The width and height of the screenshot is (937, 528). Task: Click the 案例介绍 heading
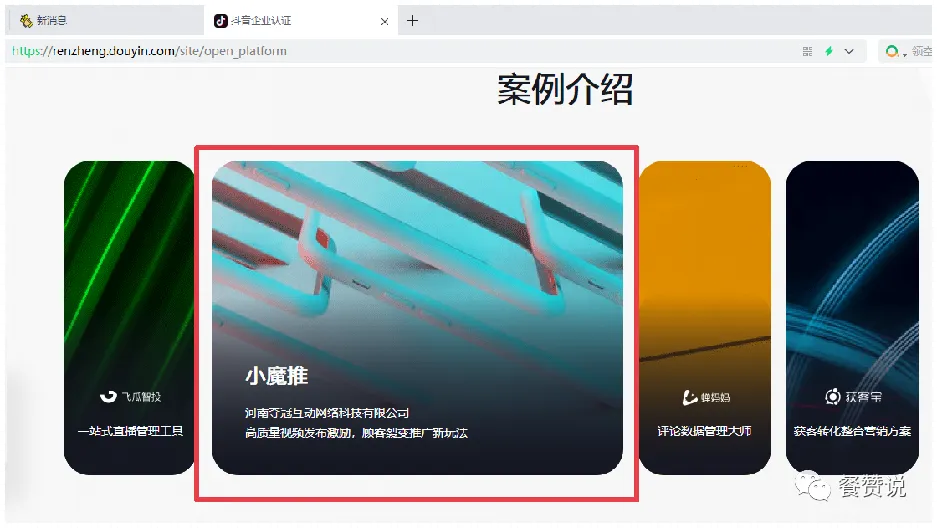565,90
